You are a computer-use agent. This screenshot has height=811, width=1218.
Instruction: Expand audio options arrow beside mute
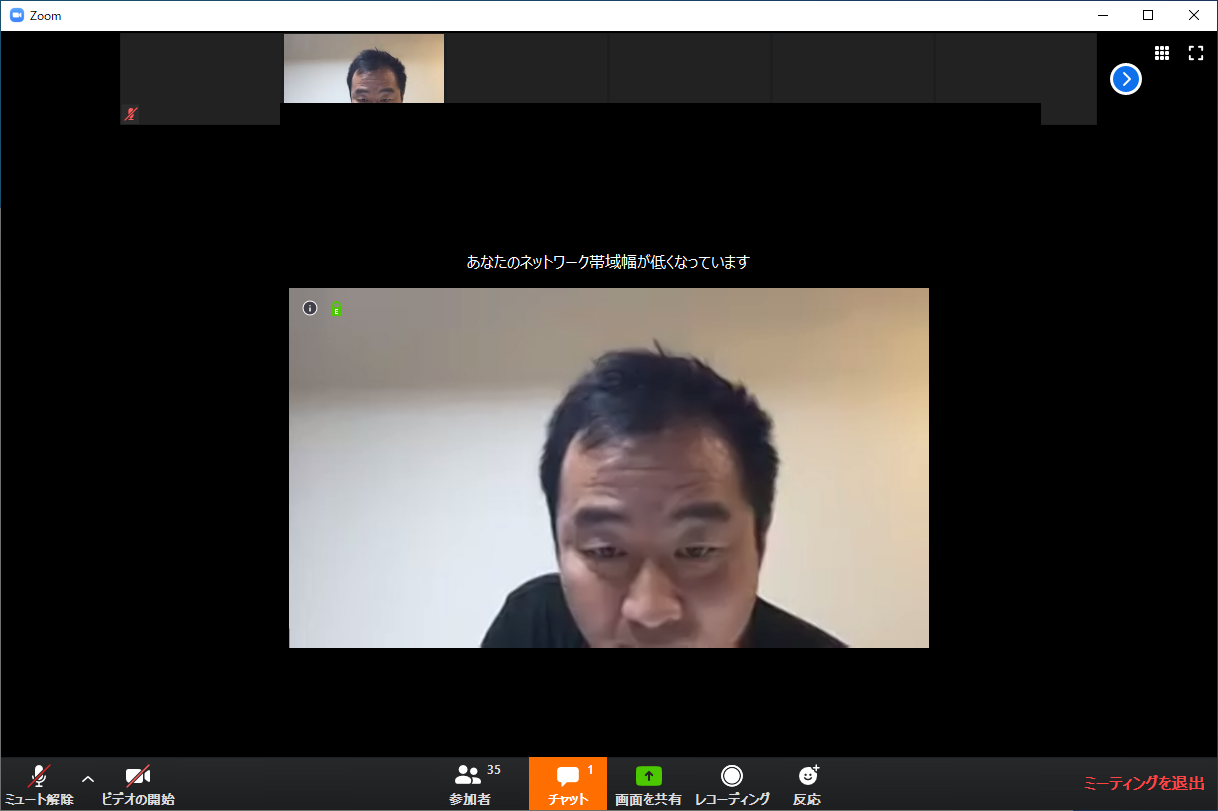[x=88, y=779]
